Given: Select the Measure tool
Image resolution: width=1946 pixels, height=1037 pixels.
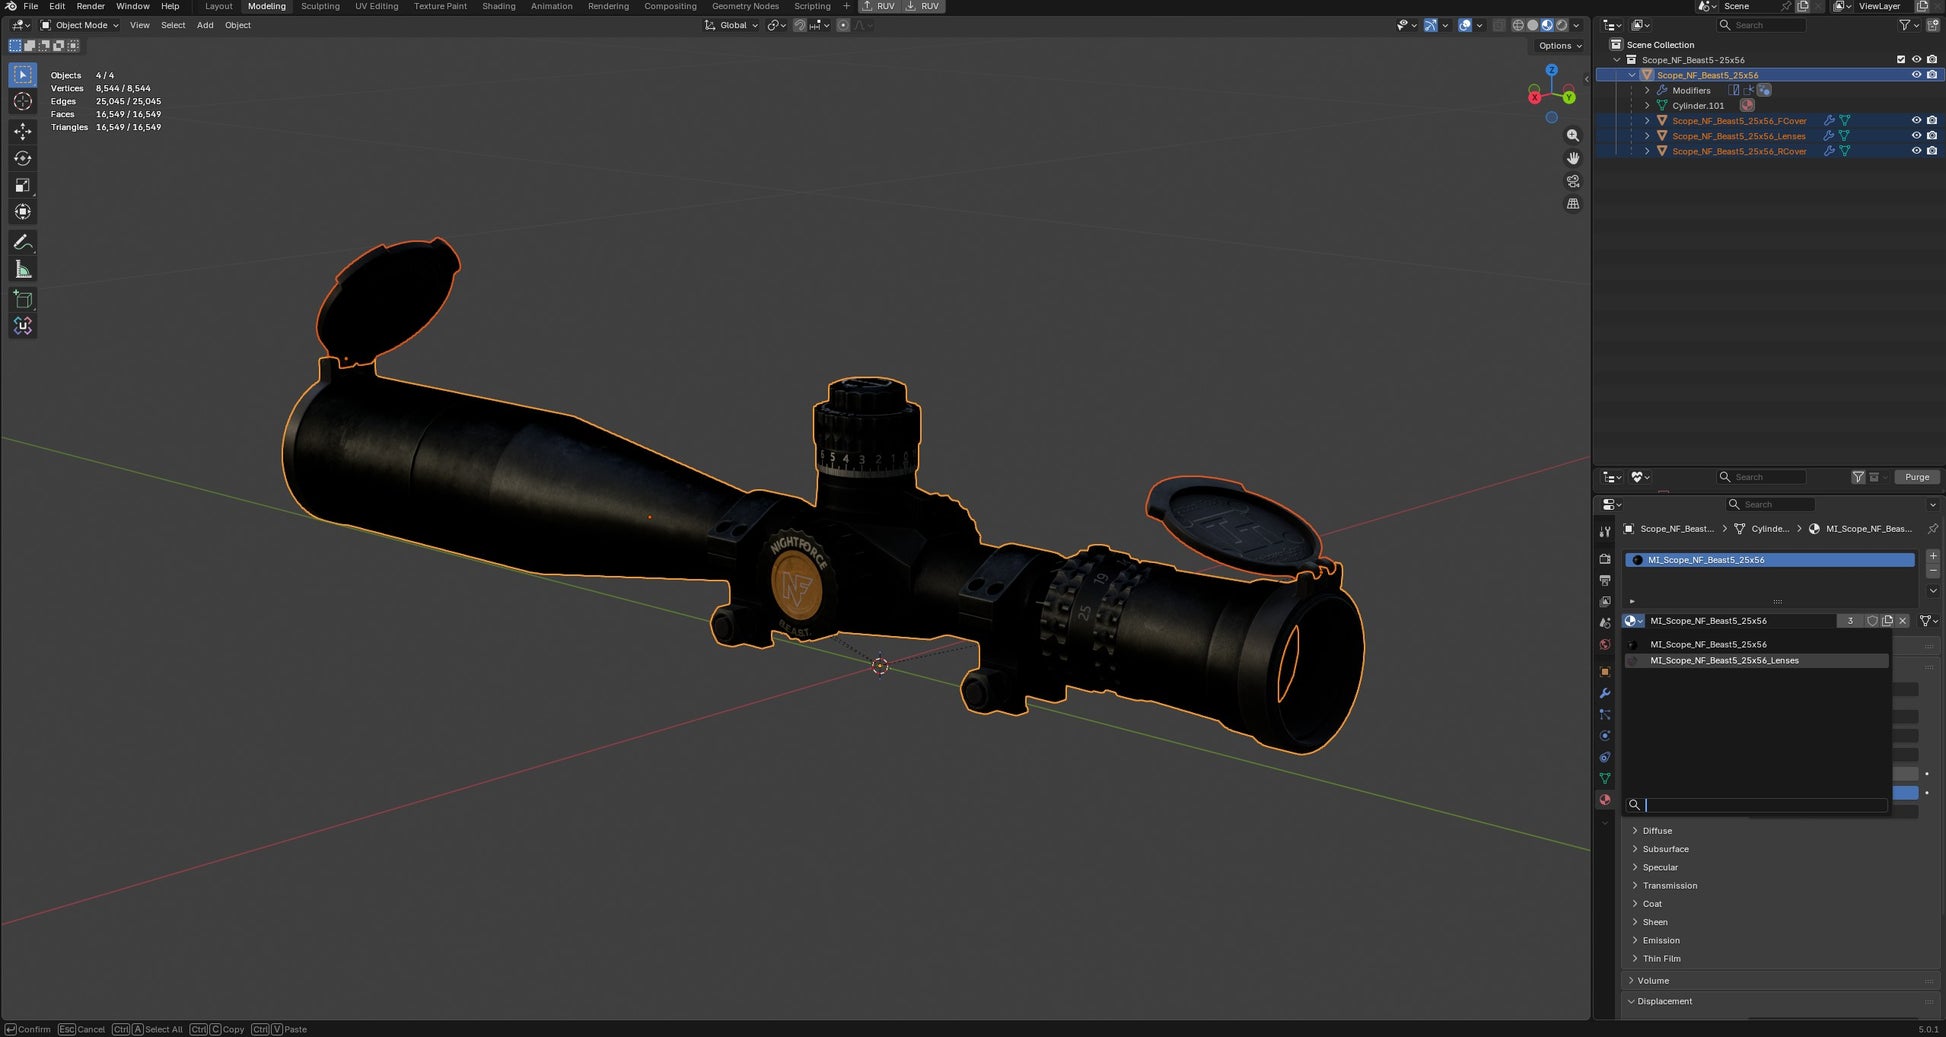Looking at the screenshot, I should tap(23, 270).
